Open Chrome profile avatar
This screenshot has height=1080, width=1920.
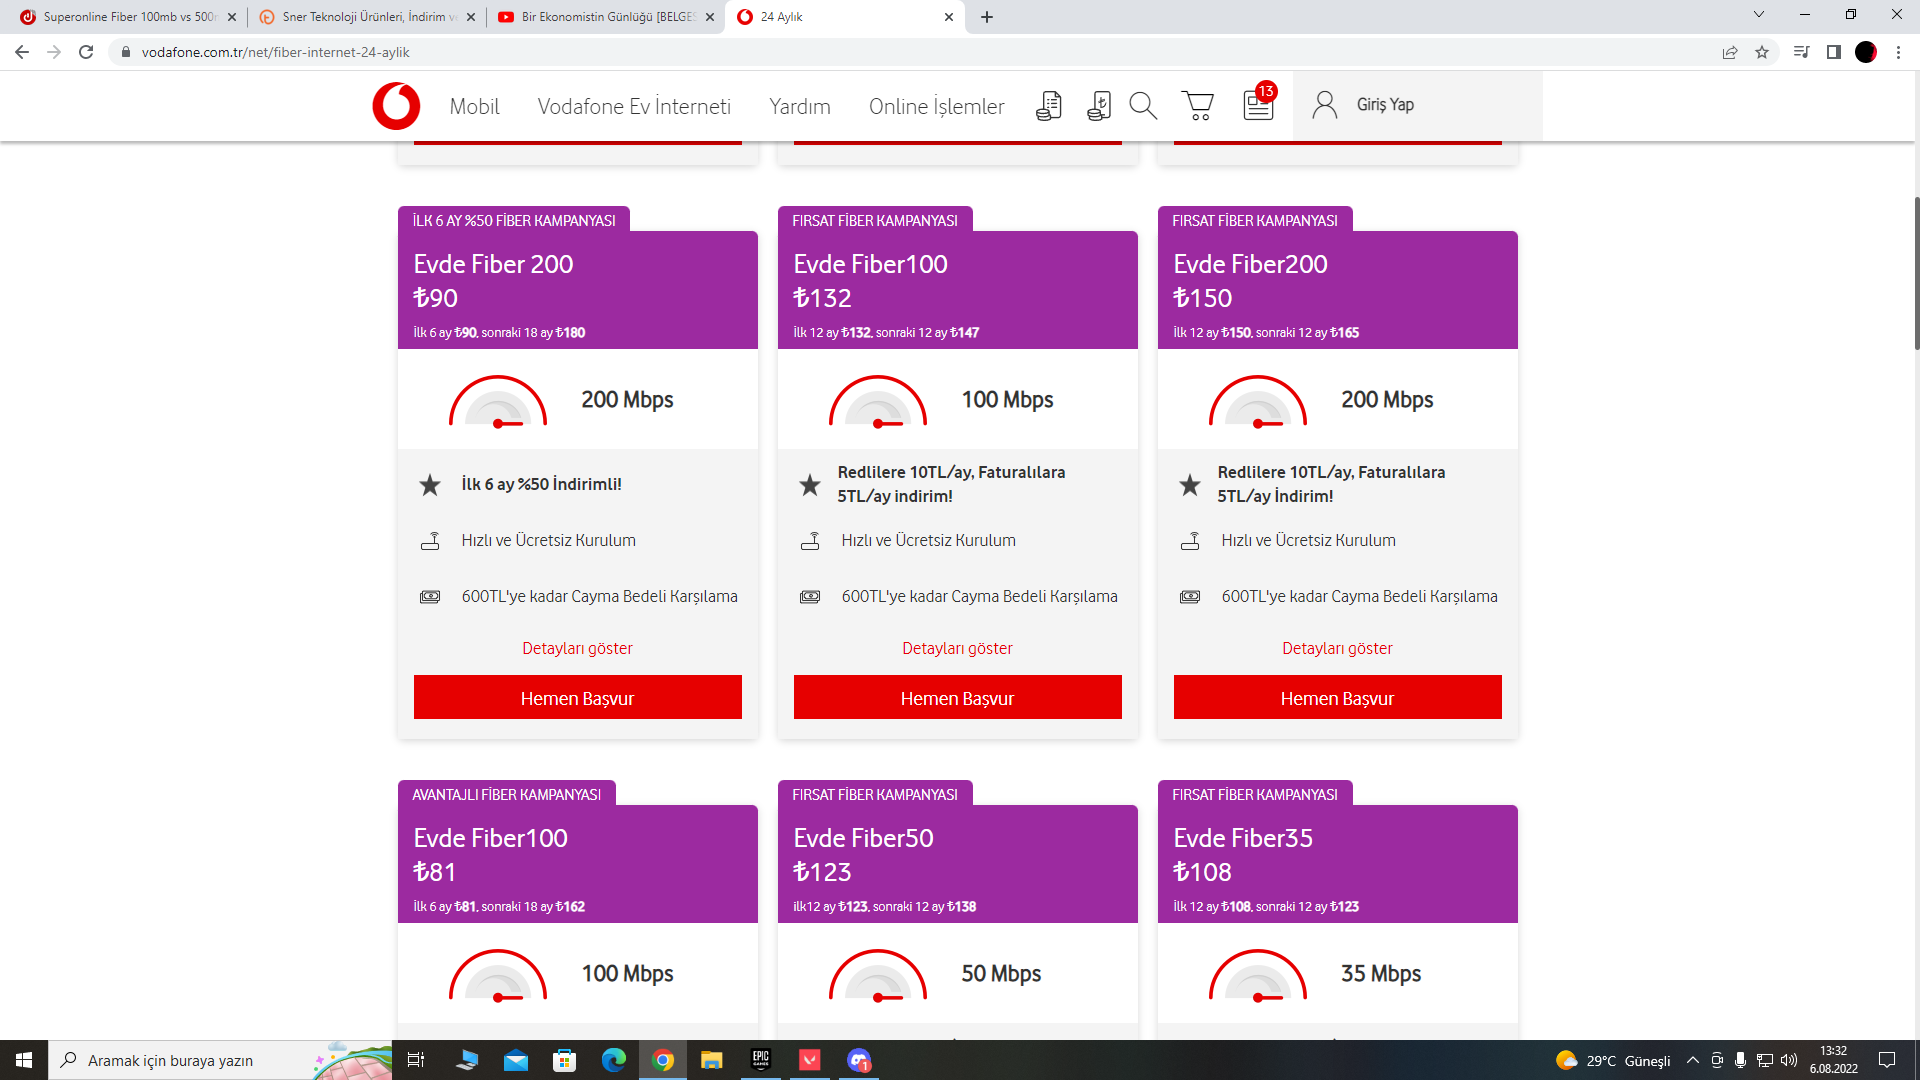point(1866,52)
